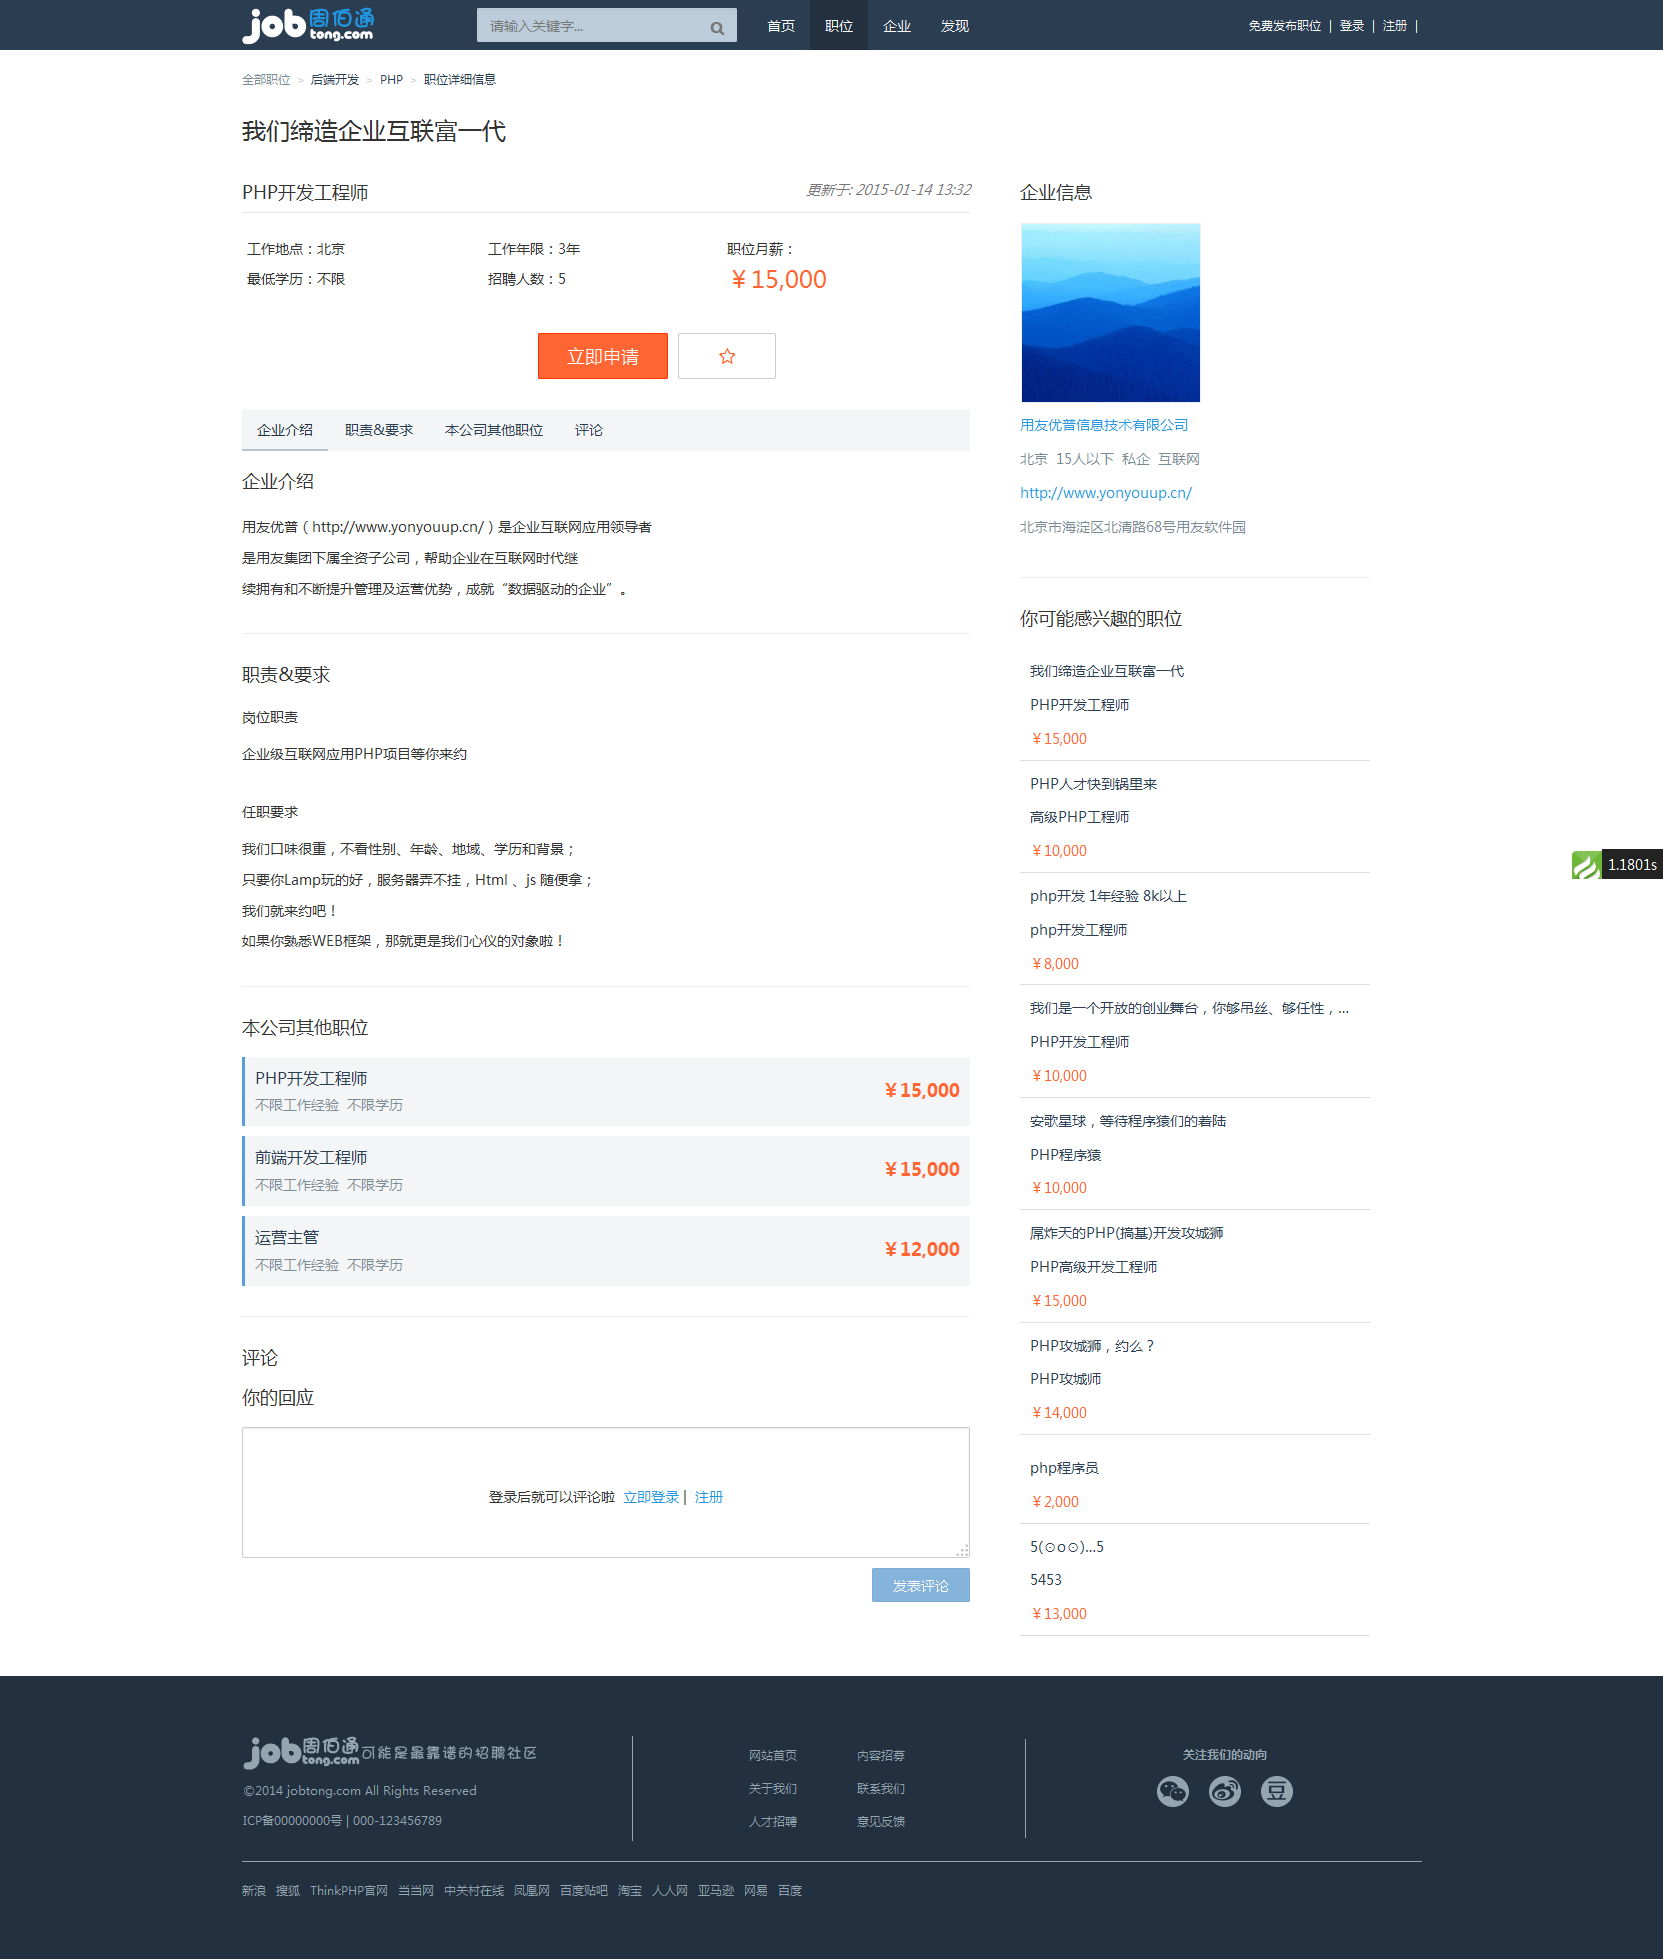Open the 淘宝 friend link
Image resolution: width=1663 pixels, height=1959 pixels.
[630, 1891]
